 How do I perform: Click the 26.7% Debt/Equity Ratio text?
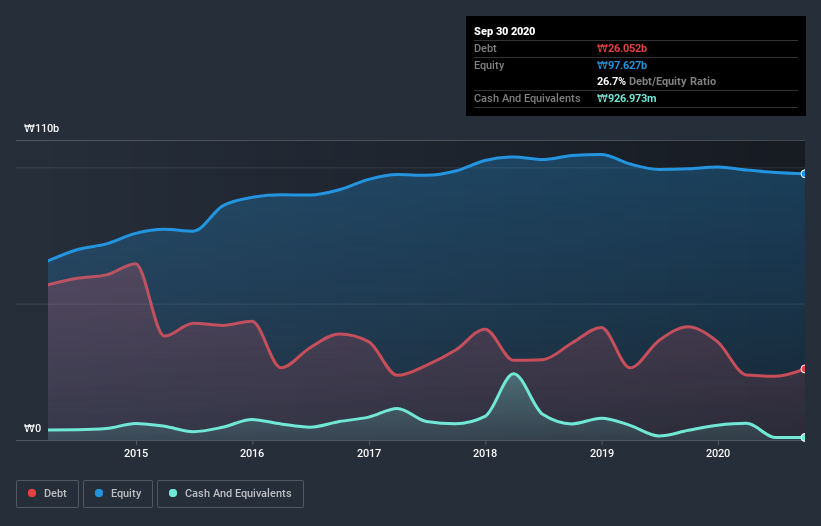point(657,81)
